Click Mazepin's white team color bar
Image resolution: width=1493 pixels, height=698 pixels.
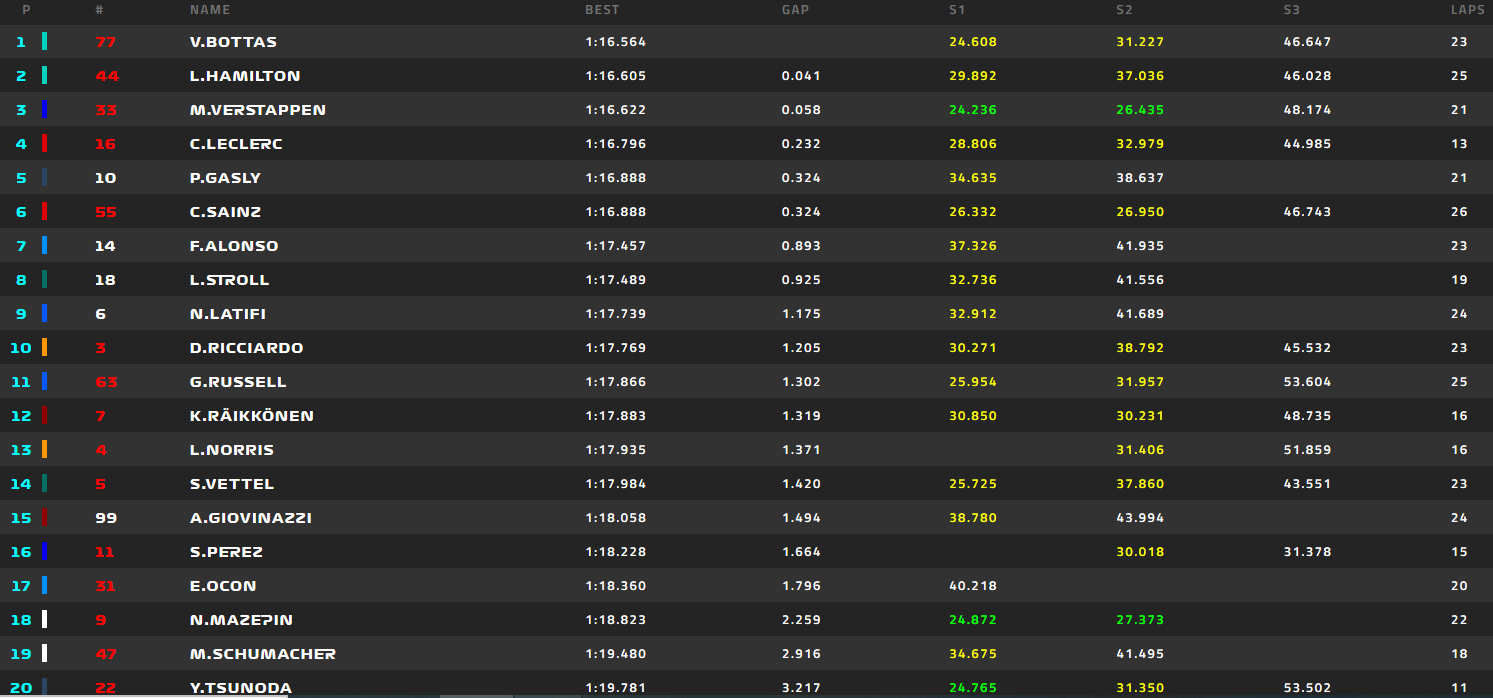click(44, 620)
